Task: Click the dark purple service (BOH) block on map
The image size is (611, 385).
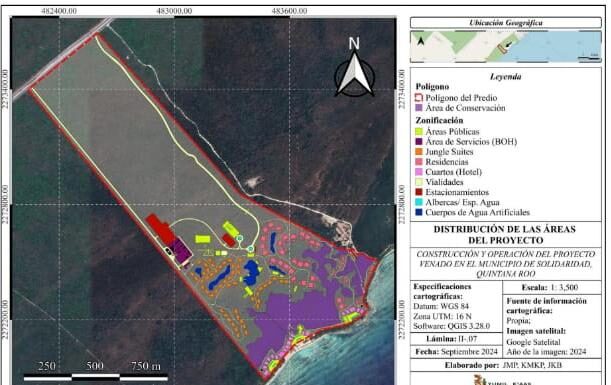Action: 180,250
